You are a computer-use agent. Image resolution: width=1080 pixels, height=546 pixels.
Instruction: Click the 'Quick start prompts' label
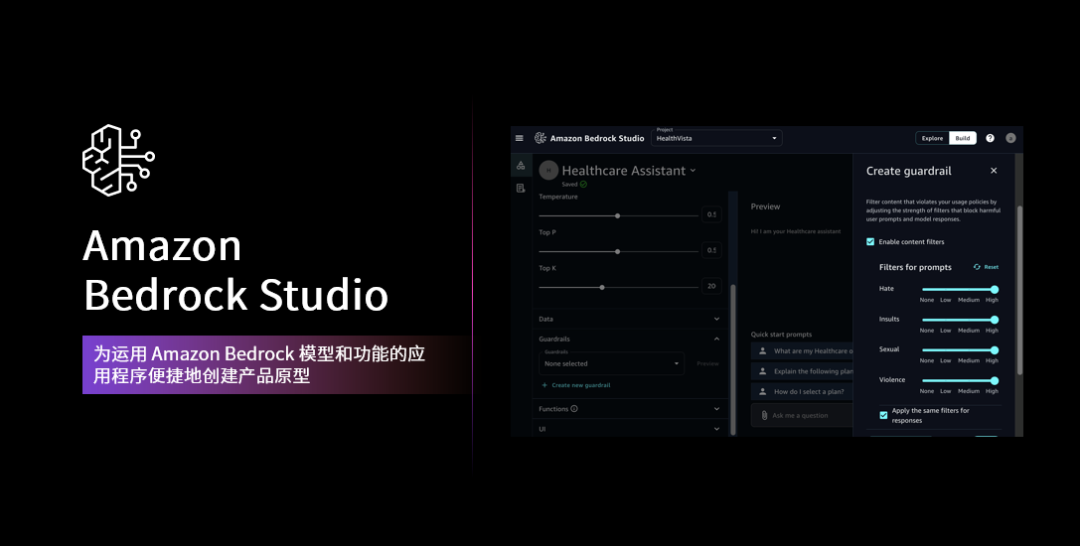pyautogui.click(x=781, y=335)
